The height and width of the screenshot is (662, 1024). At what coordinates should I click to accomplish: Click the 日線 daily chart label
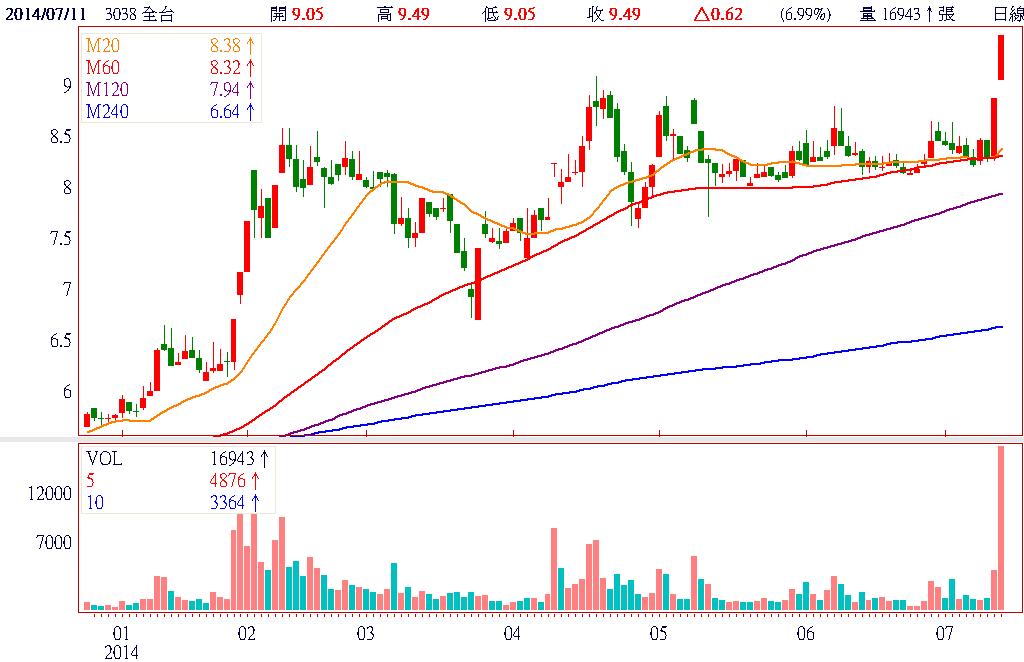(1008, 14)
